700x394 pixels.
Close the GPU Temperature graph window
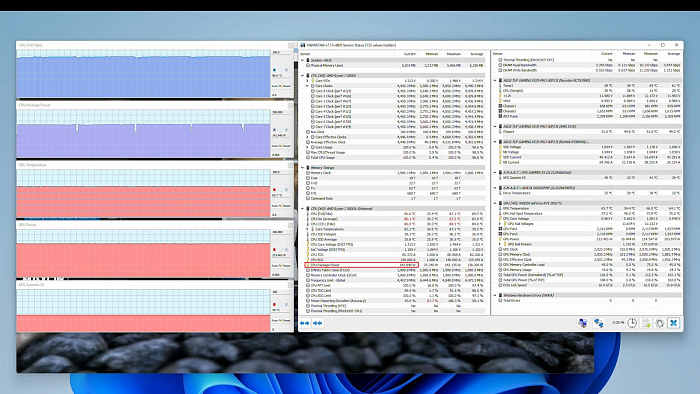pyautogui.click(x=291, y=165)
